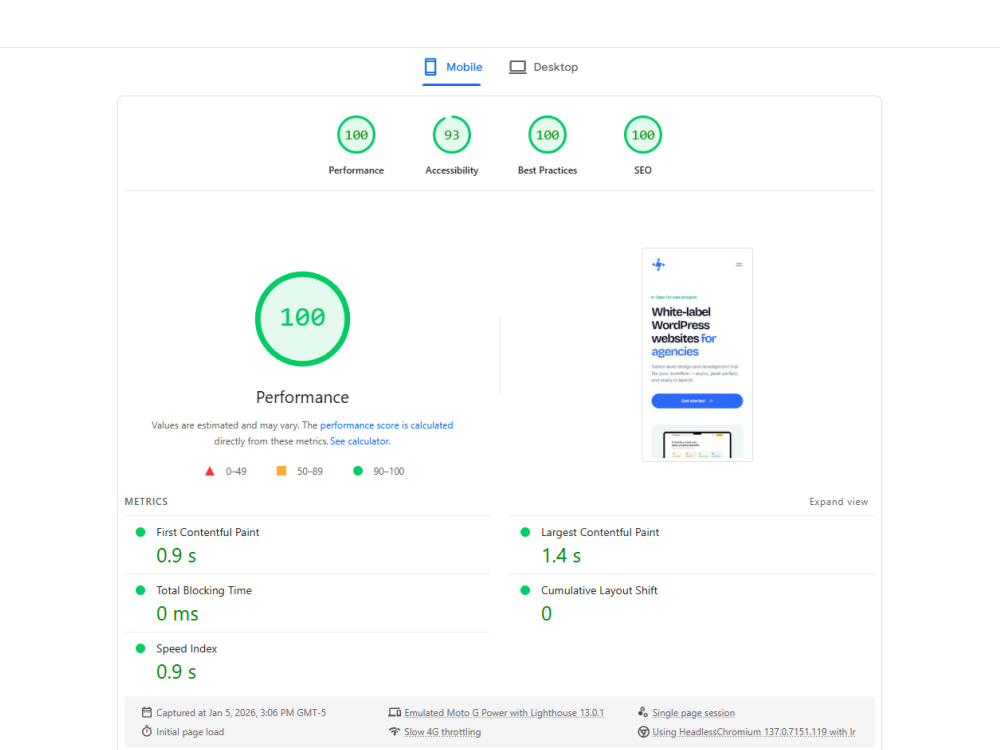This screenshot has width=1000, height=750.
Task: Open the SEO 100 score gauge
Action: [x=643, y=135]
